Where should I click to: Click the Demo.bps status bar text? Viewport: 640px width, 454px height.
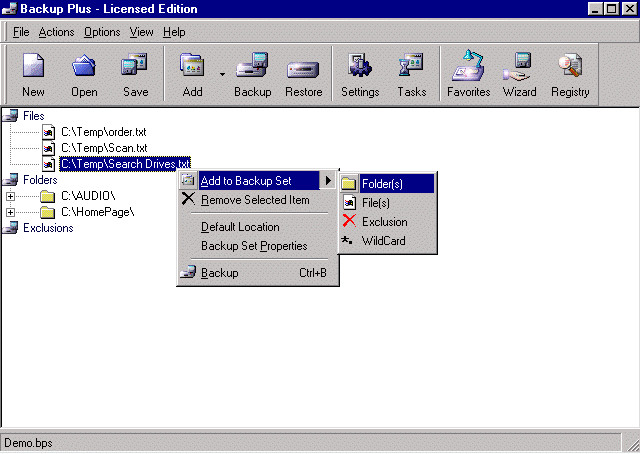(x=28, y=443)
